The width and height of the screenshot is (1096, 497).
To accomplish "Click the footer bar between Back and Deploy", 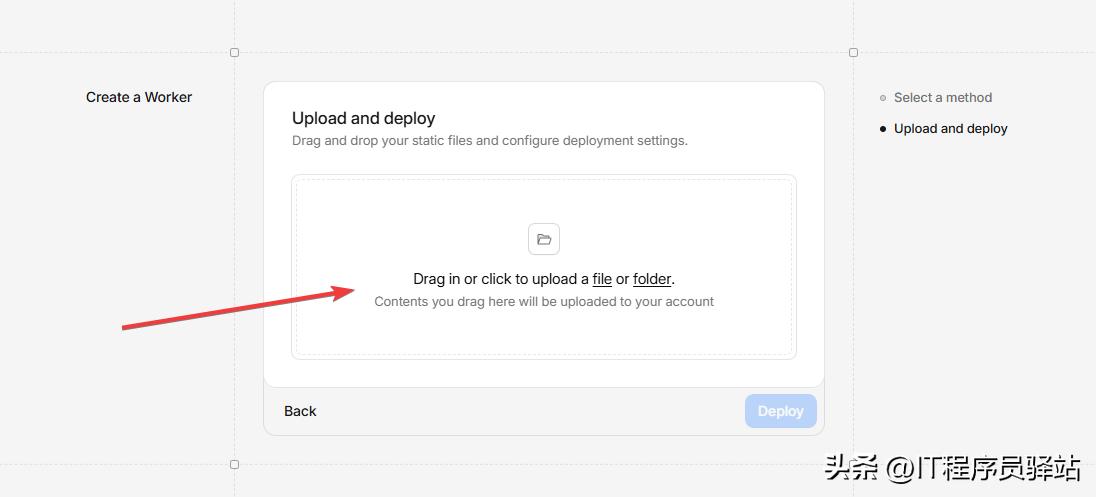I will coord(530,411).
